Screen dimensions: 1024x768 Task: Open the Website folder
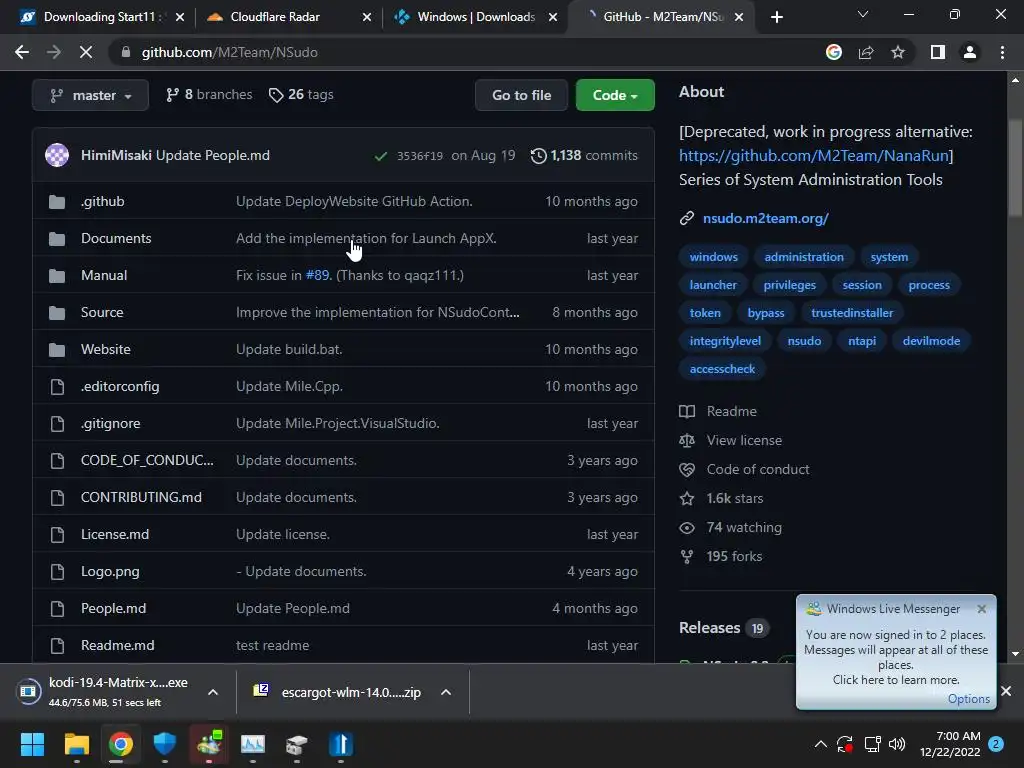coord(106,349)
